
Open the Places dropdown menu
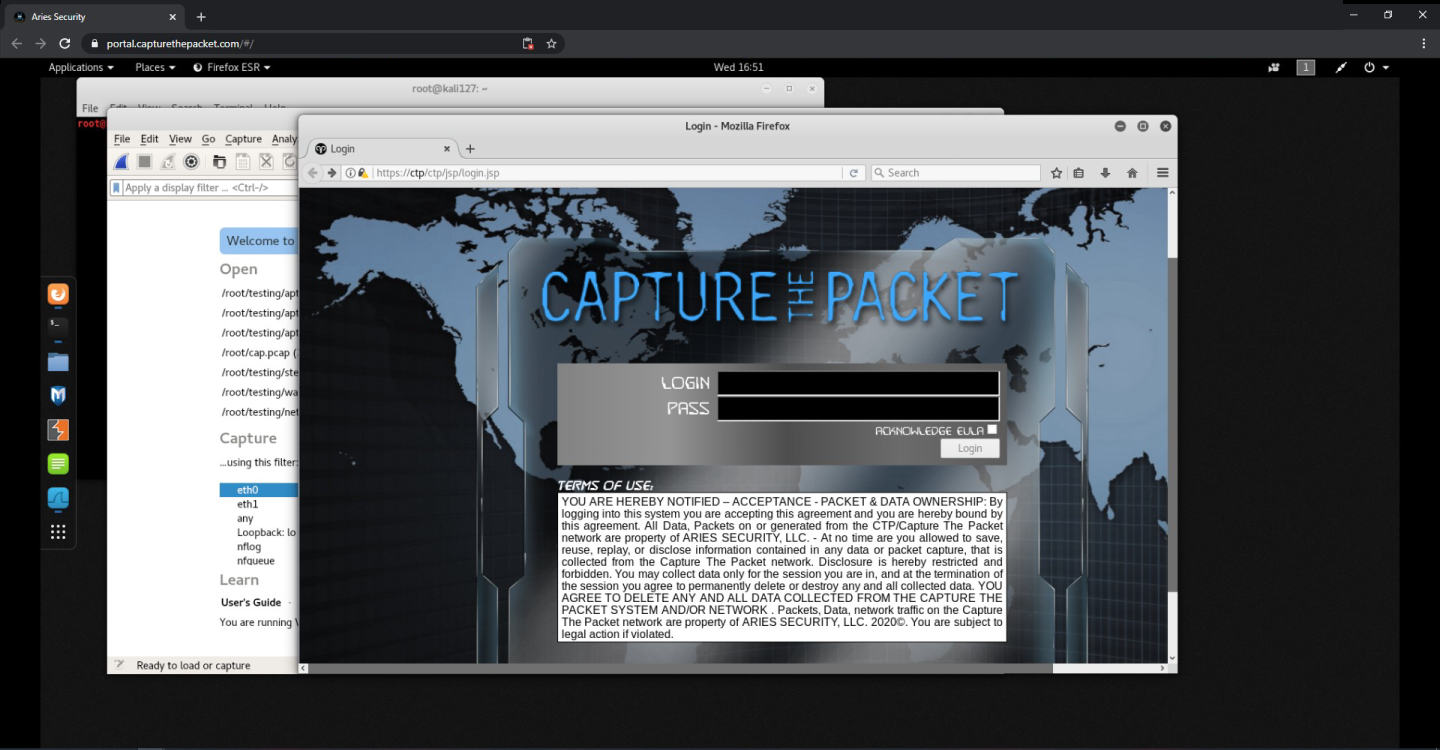[x=155, y=67]
